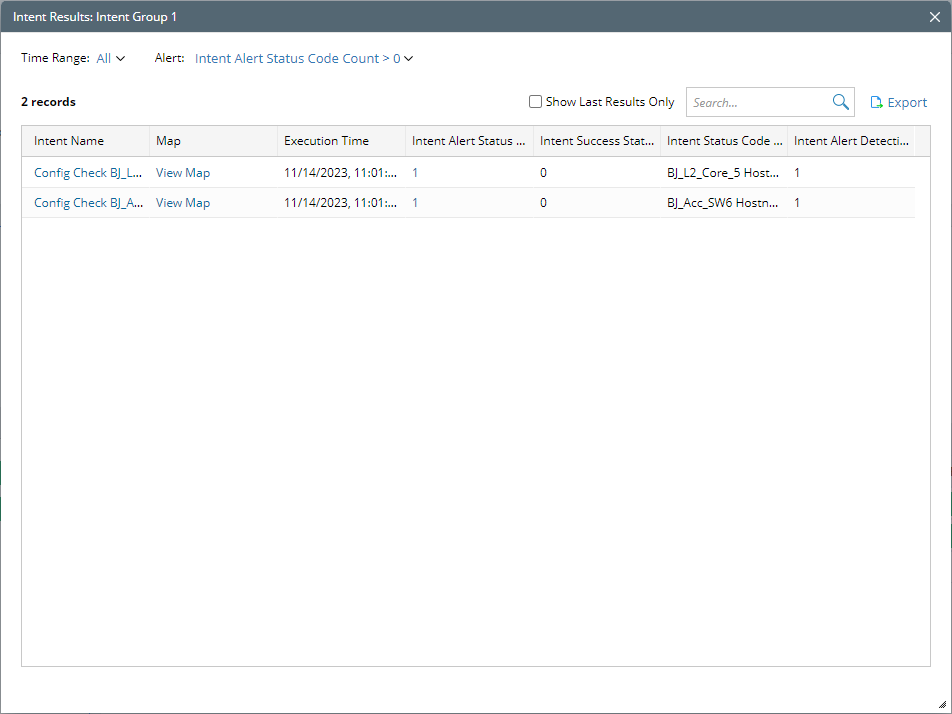Click View Map in the second row
Screen dimensions: 952x714
coord(183,203)
